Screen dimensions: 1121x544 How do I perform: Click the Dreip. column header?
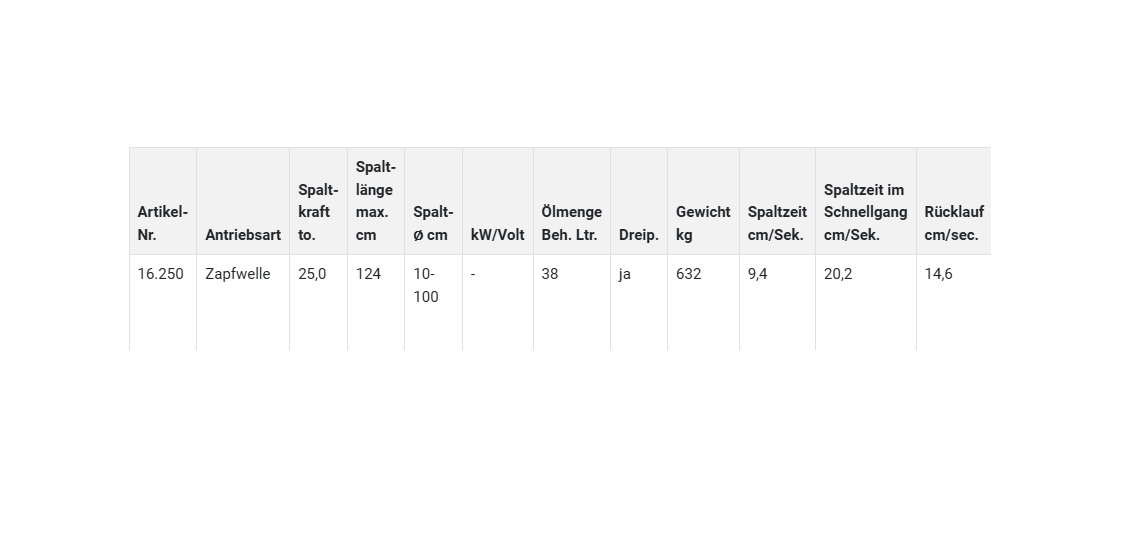(x=638, y=235)
